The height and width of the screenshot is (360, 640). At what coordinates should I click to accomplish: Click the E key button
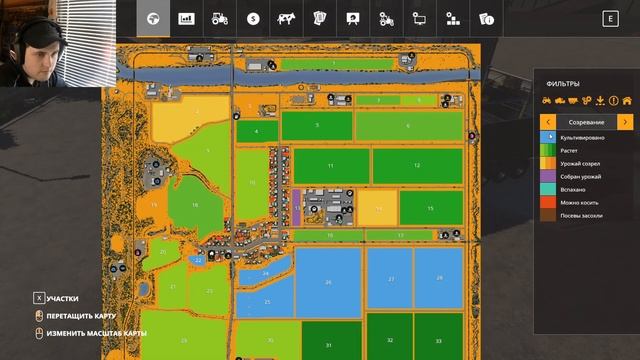610,19
